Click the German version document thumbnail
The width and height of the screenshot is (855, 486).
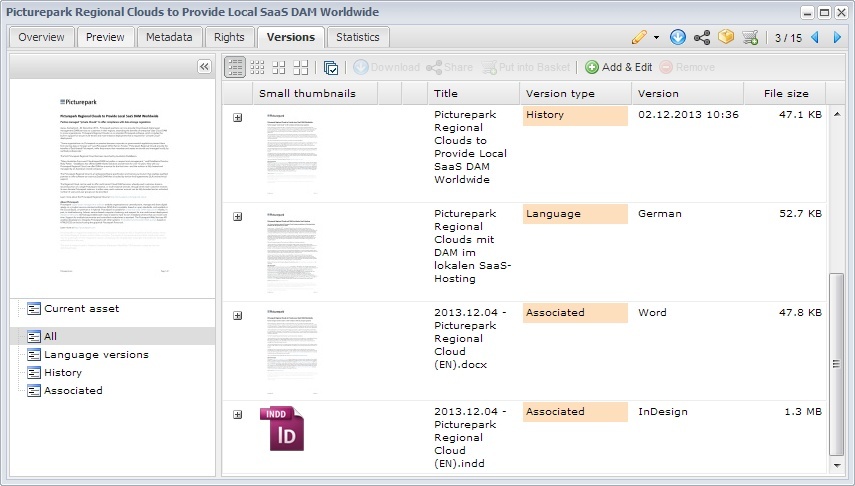(291, 253)
